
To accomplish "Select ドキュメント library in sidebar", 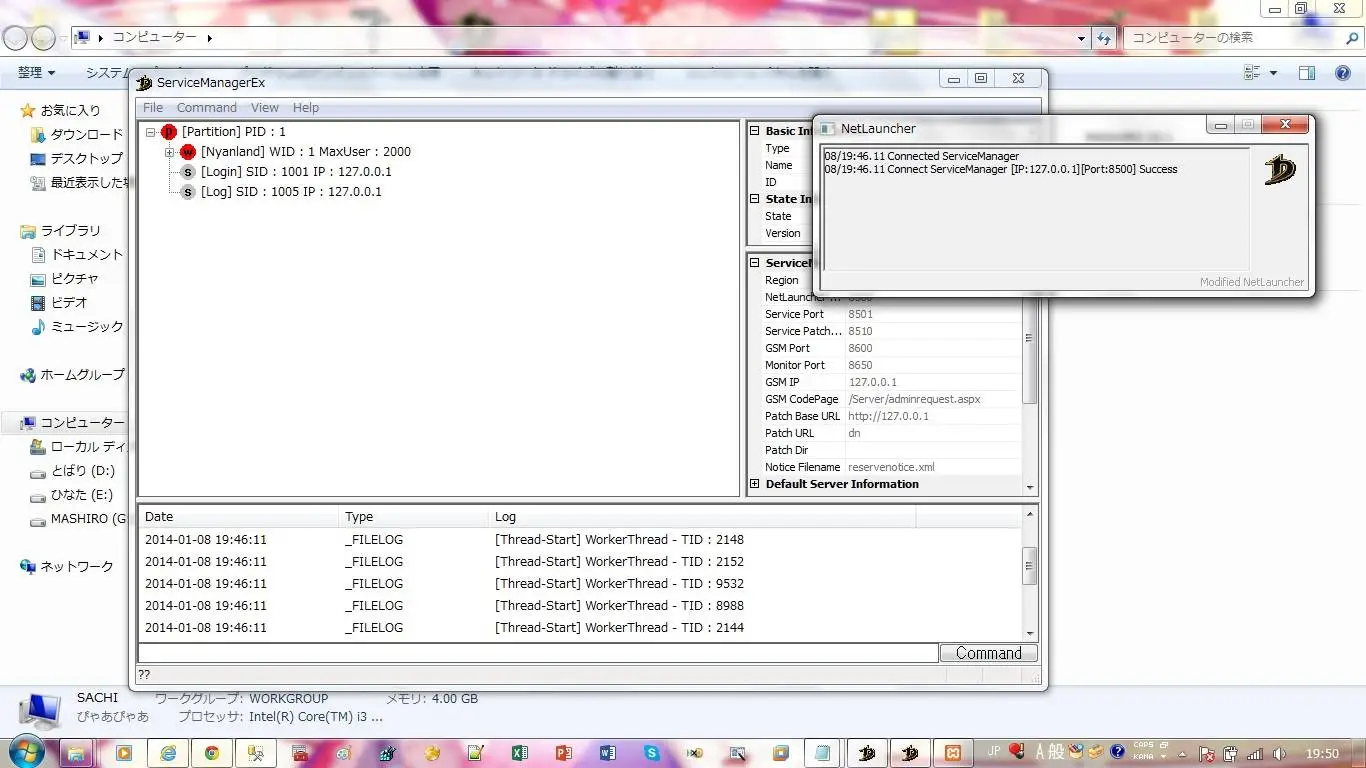I will click(x=76, y=255).
